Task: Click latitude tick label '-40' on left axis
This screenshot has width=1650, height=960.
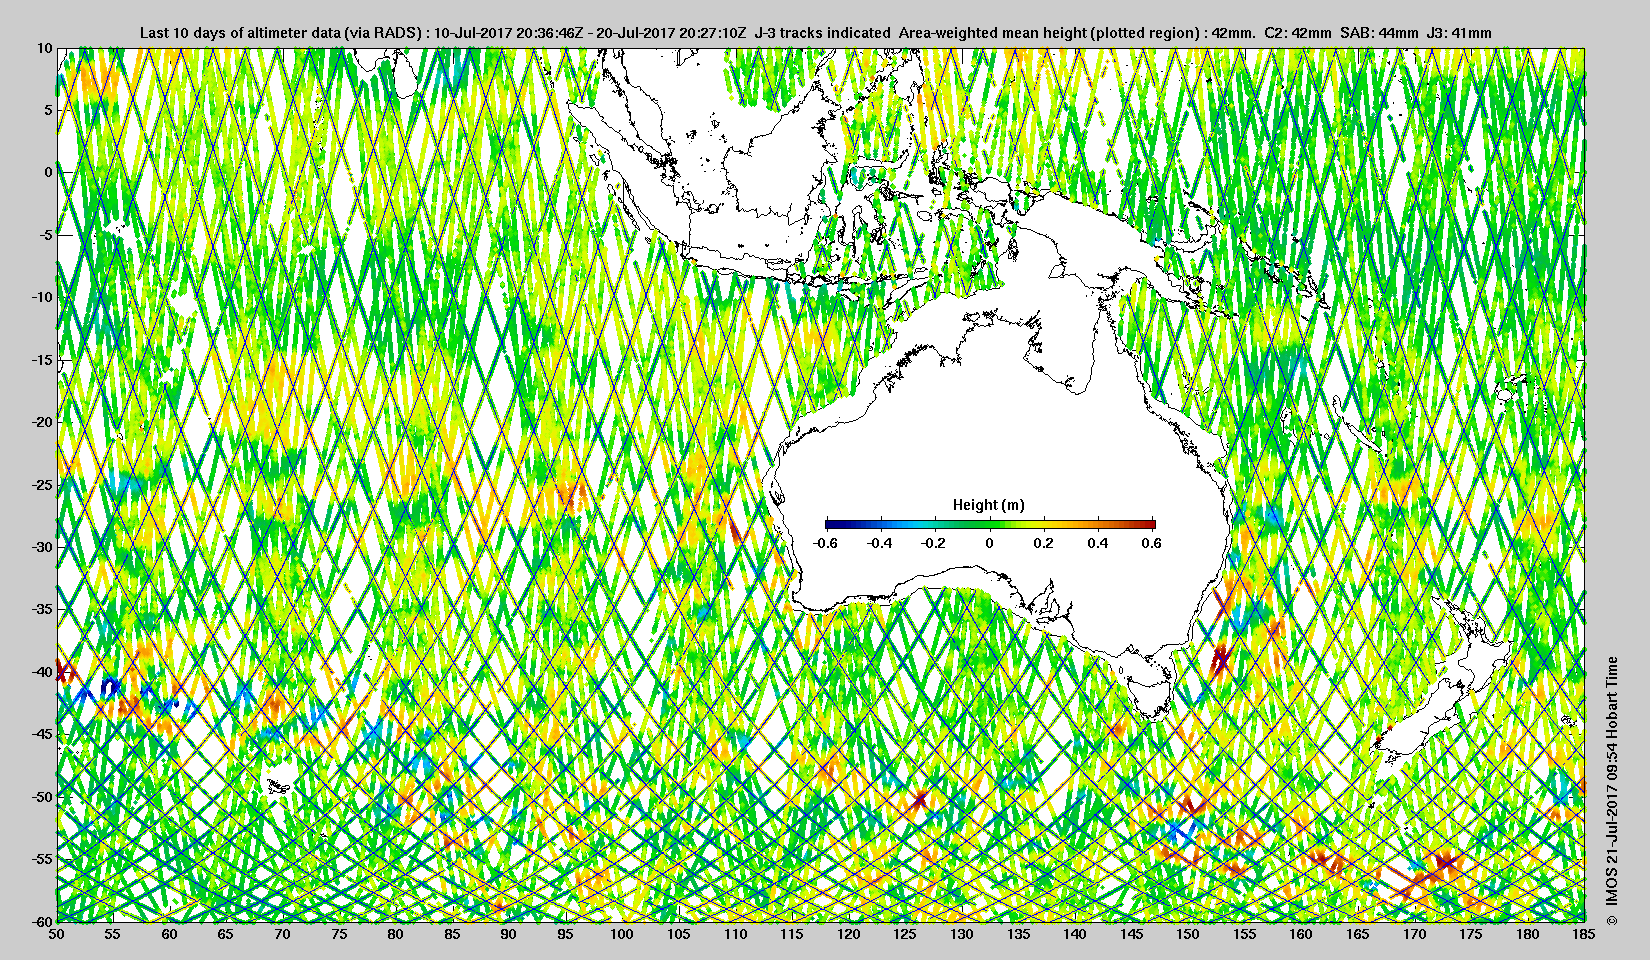Action: 41,672
